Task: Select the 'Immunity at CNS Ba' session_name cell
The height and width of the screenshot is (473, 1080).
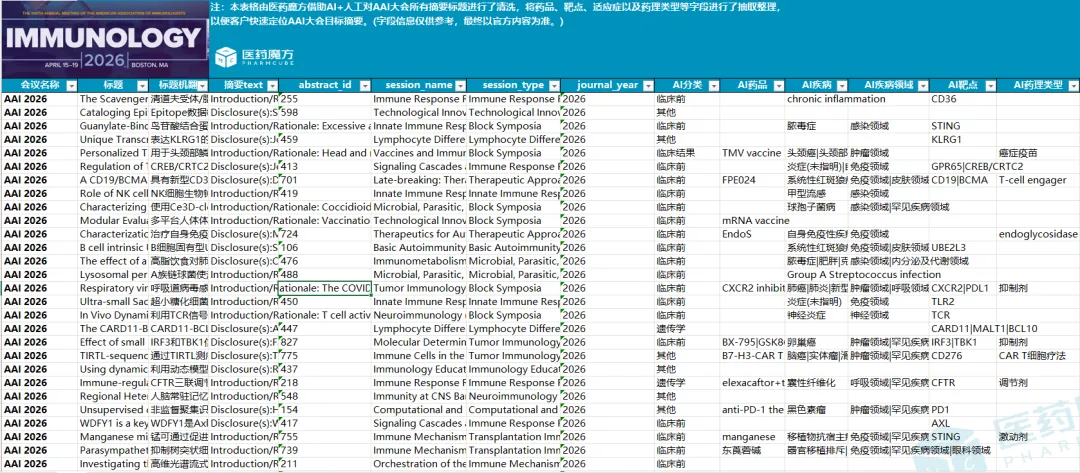Action: [419, 396]
